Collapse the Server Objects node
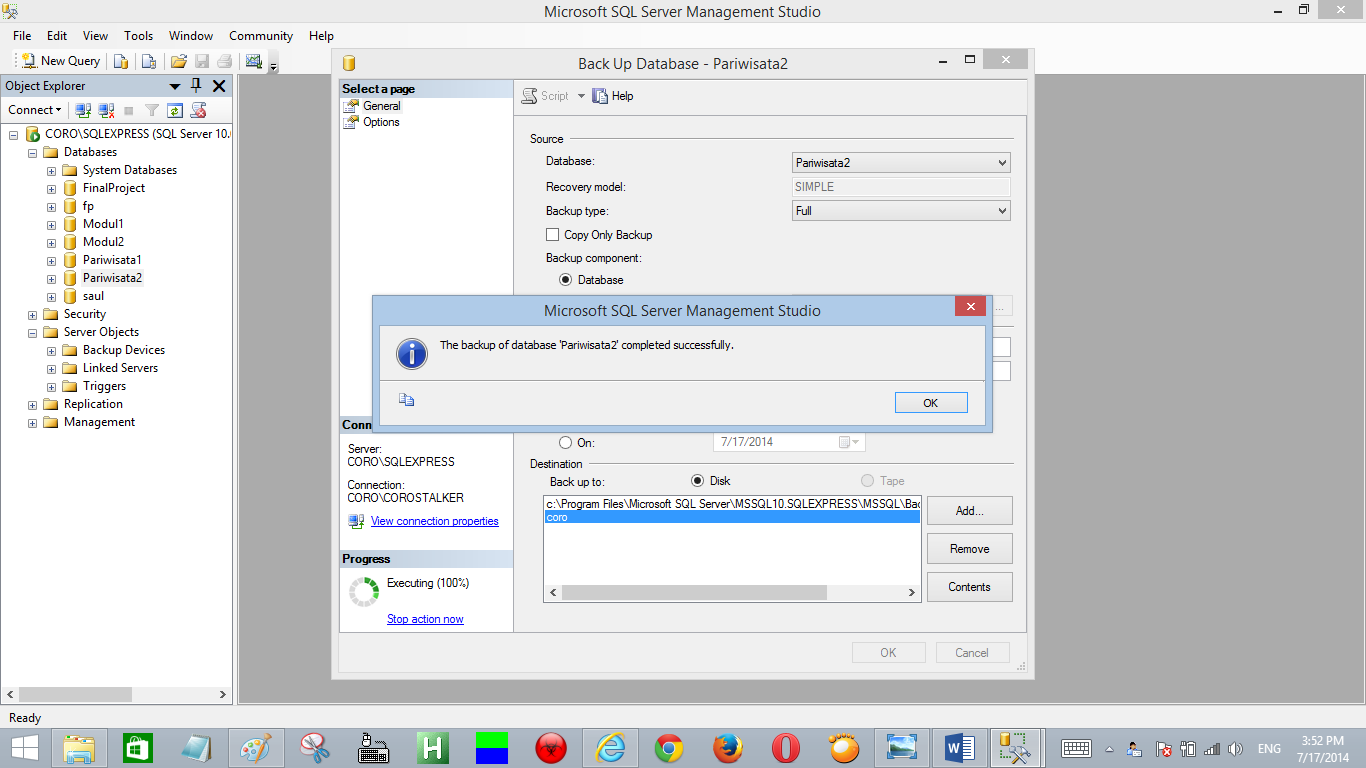 click(x=33, y=333)
